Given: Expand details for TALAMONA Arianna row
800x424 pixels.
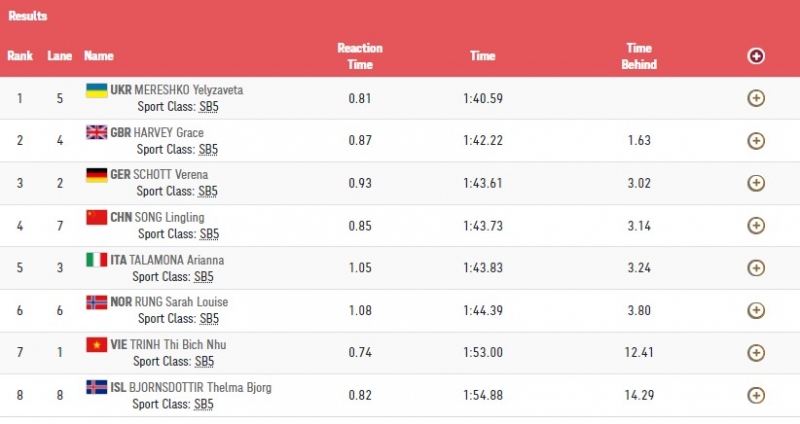Looking at the screenshot, I should click(x=756, y=268).
